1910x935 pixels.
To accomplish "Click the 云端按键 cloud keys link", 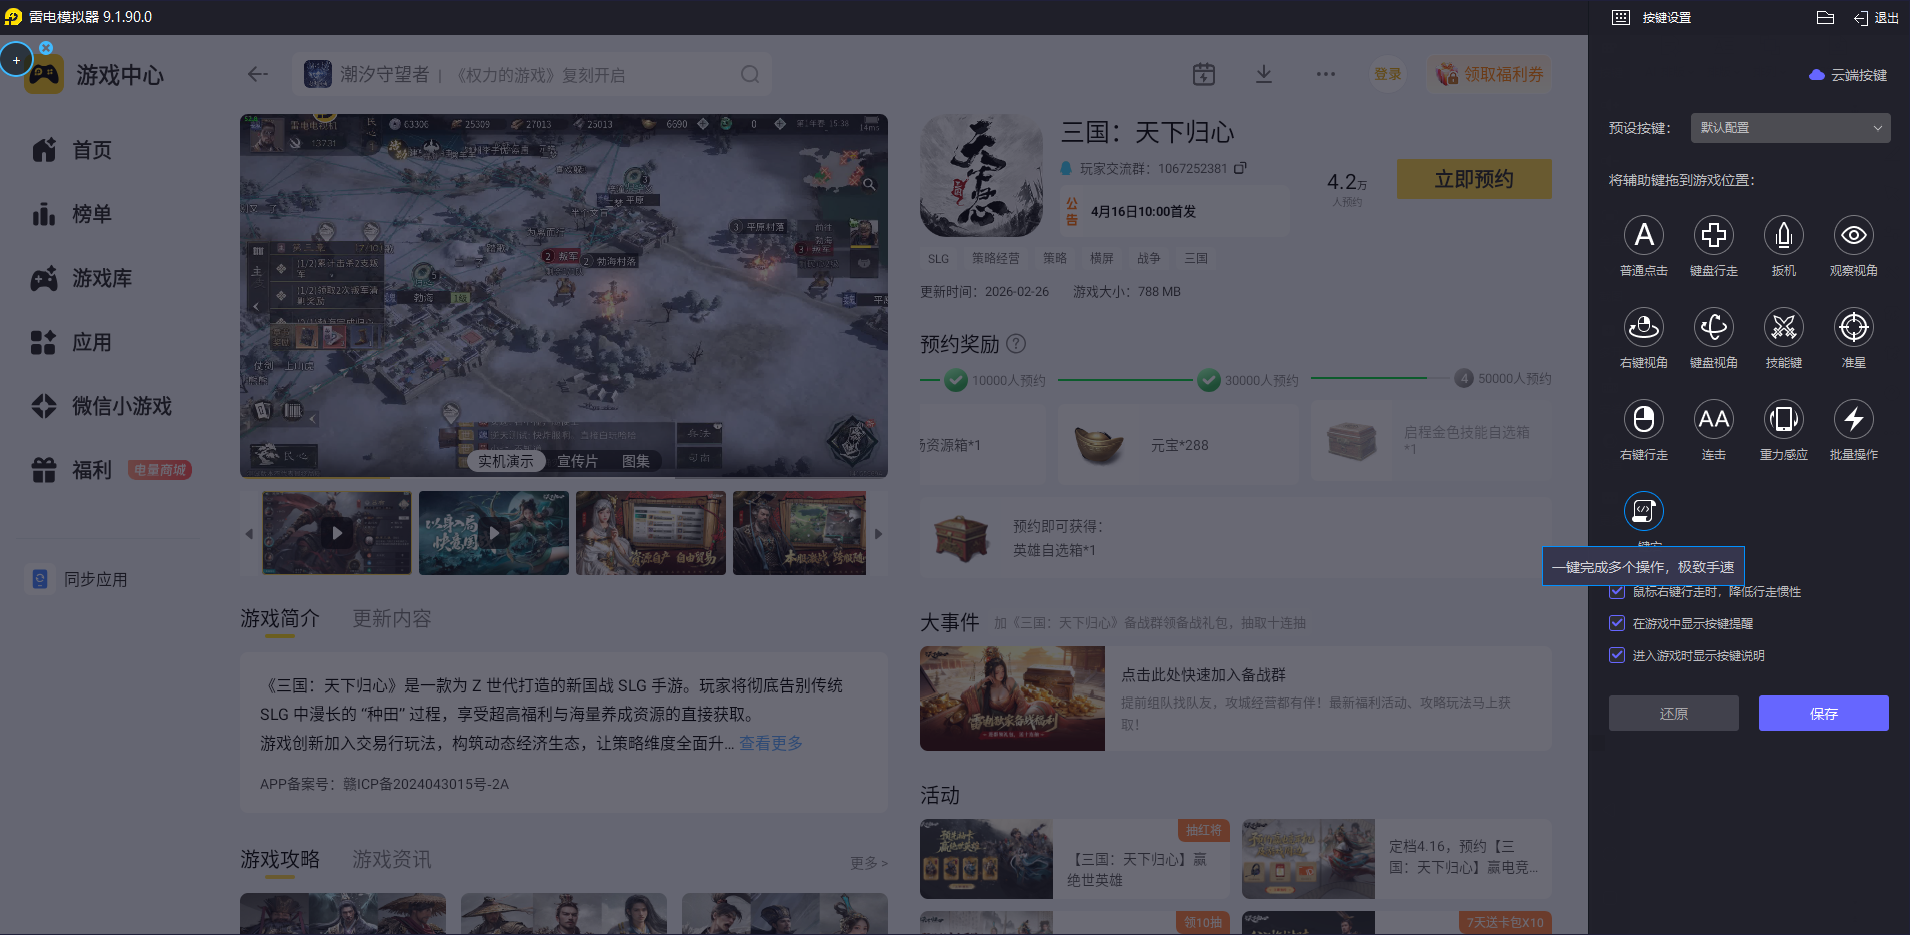I will click(1848, 75).
